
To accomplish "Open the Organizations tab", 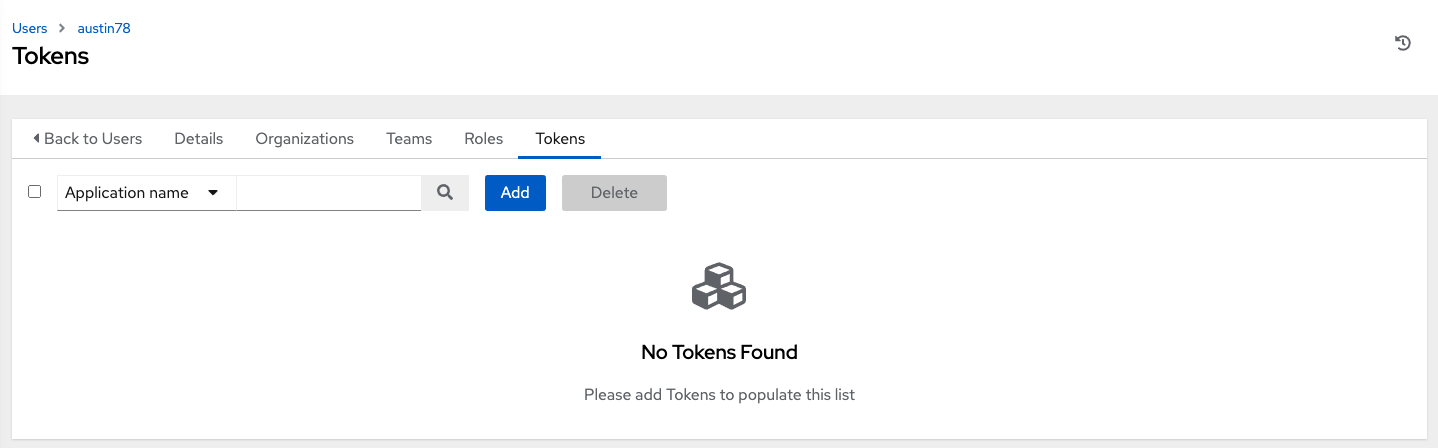I will [305, 139].
